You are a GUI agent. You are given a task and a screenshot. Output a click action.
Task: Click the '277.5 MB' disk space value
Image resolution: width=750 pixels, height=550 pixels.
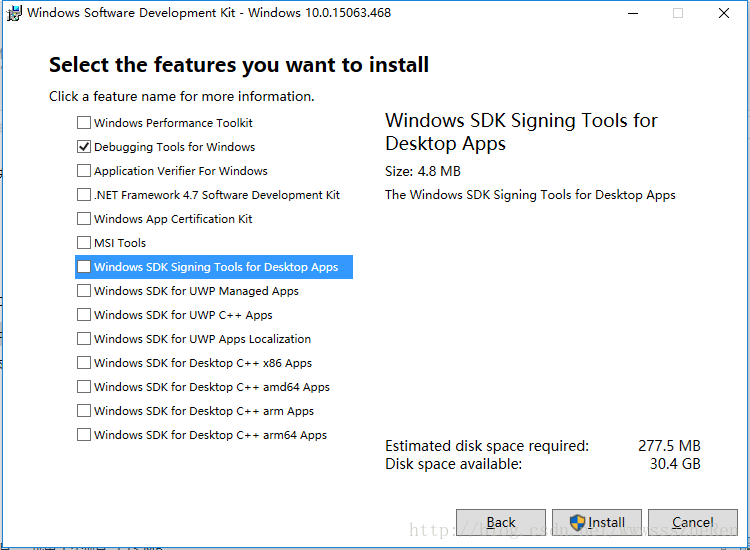(669, 446)
